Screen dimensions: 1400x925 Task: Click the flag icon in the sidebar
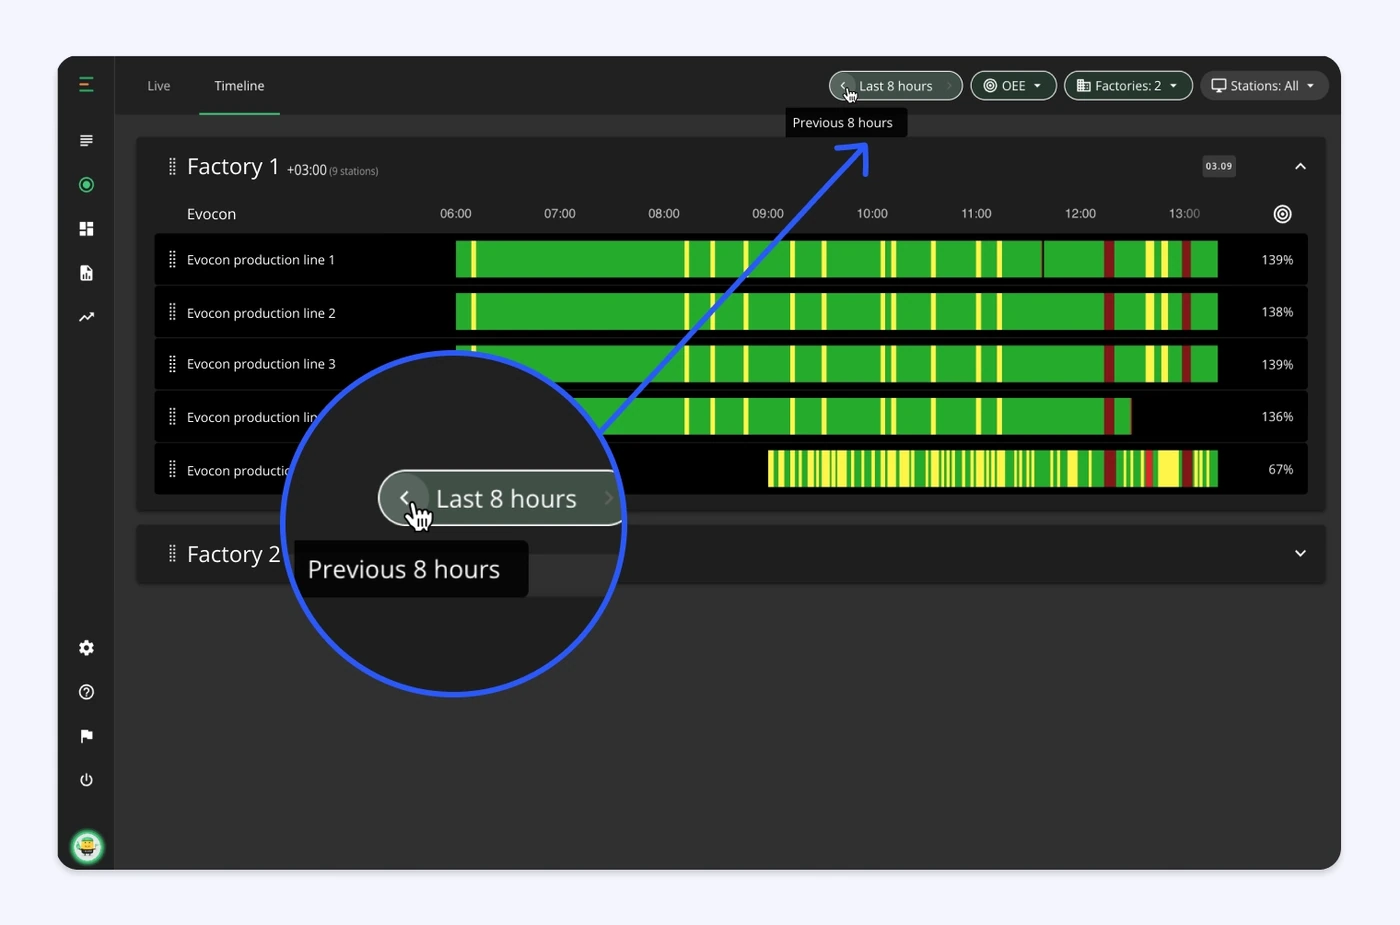pos(86,736)
